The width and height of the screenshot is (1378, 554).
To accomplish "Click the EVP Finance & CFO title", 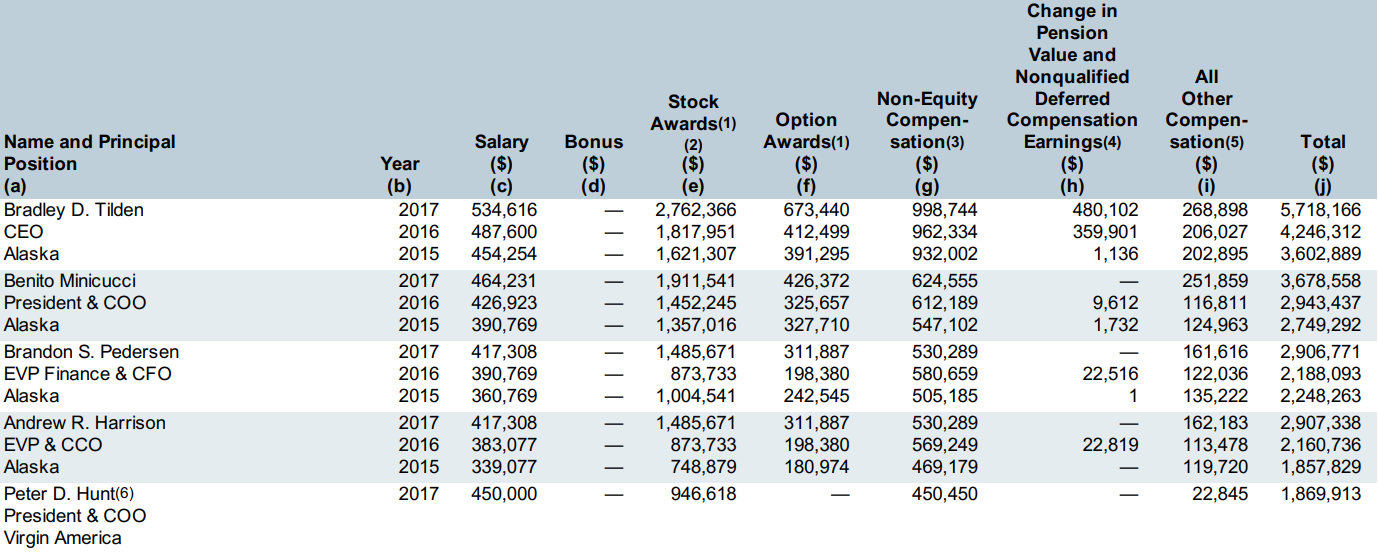I will [88, 374].
